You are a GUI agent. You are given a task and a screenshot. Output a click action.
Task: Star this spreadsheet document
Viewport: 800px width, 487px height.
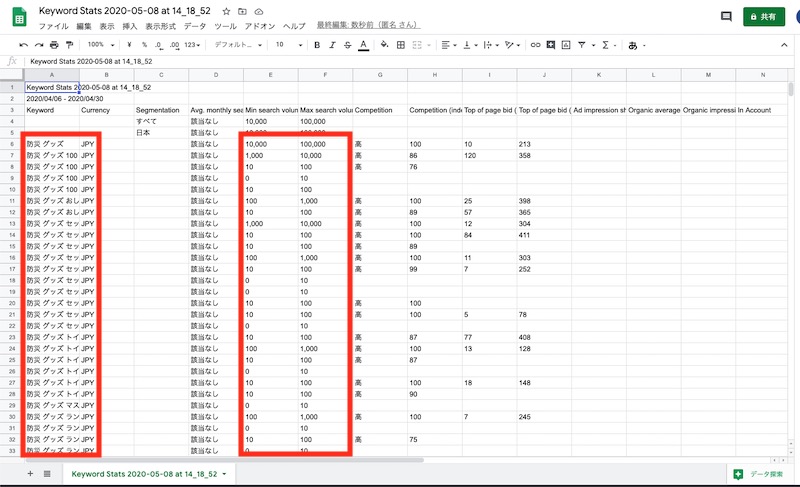pos(226,10)
